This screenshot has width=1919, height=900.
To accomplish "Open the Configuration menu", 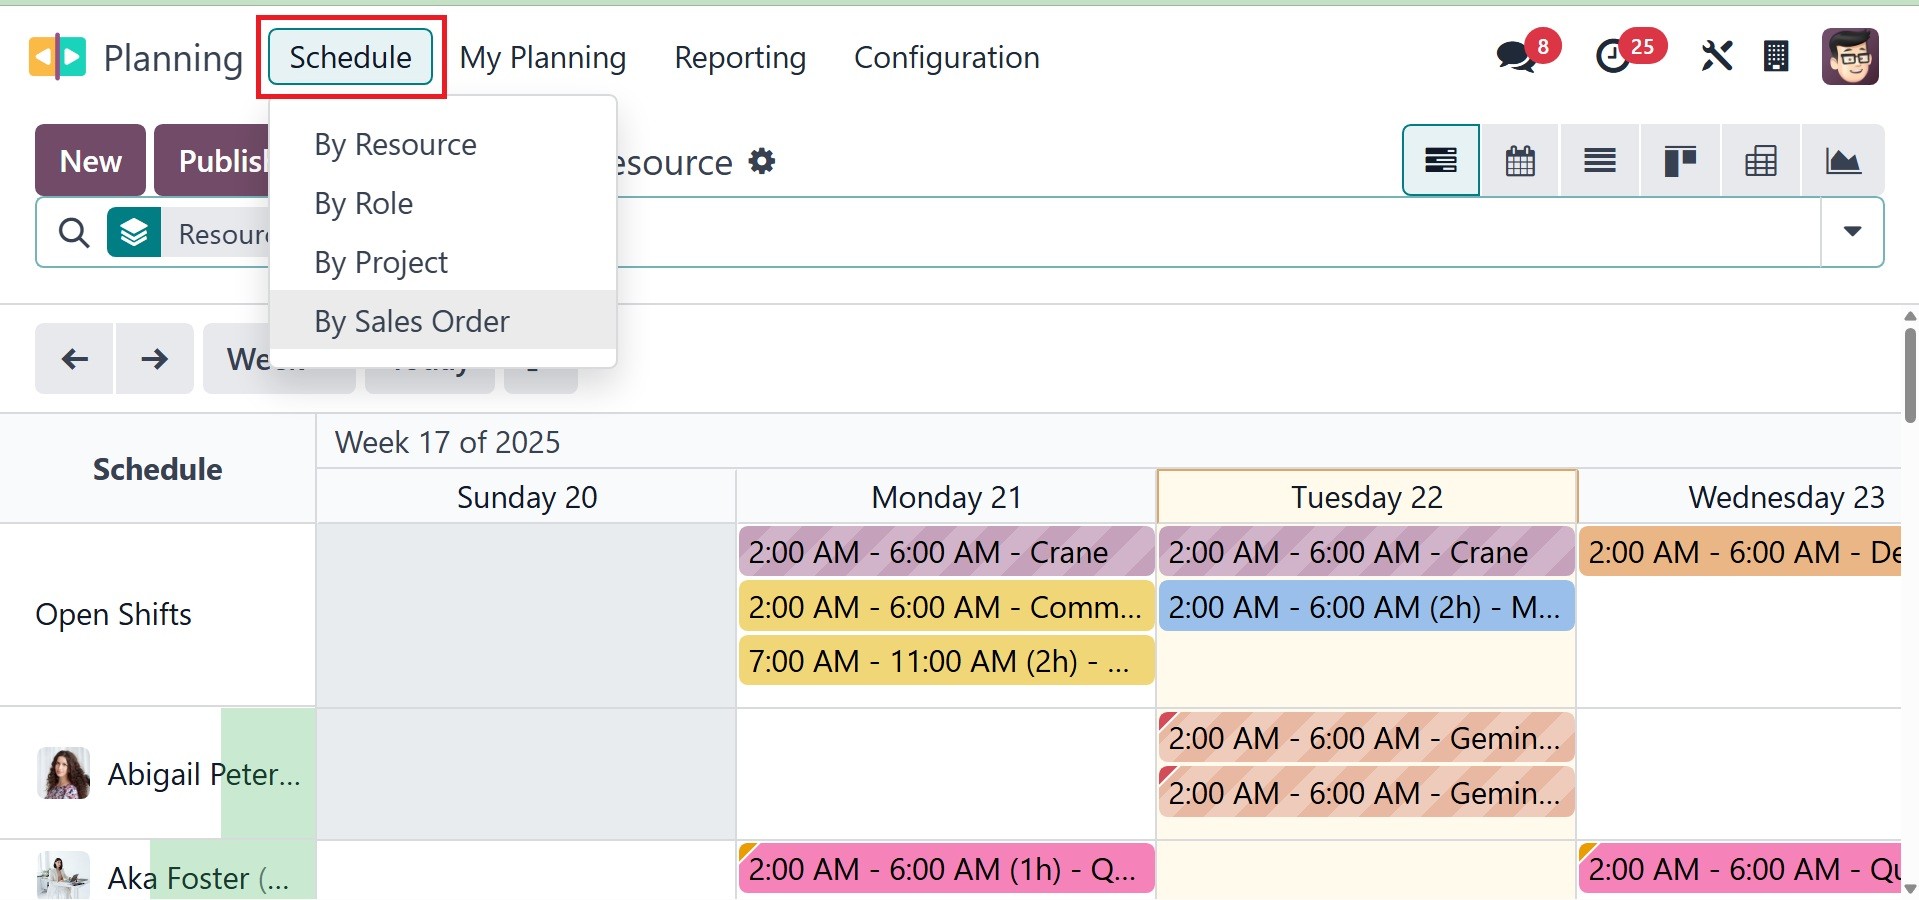I will [946, 57].
